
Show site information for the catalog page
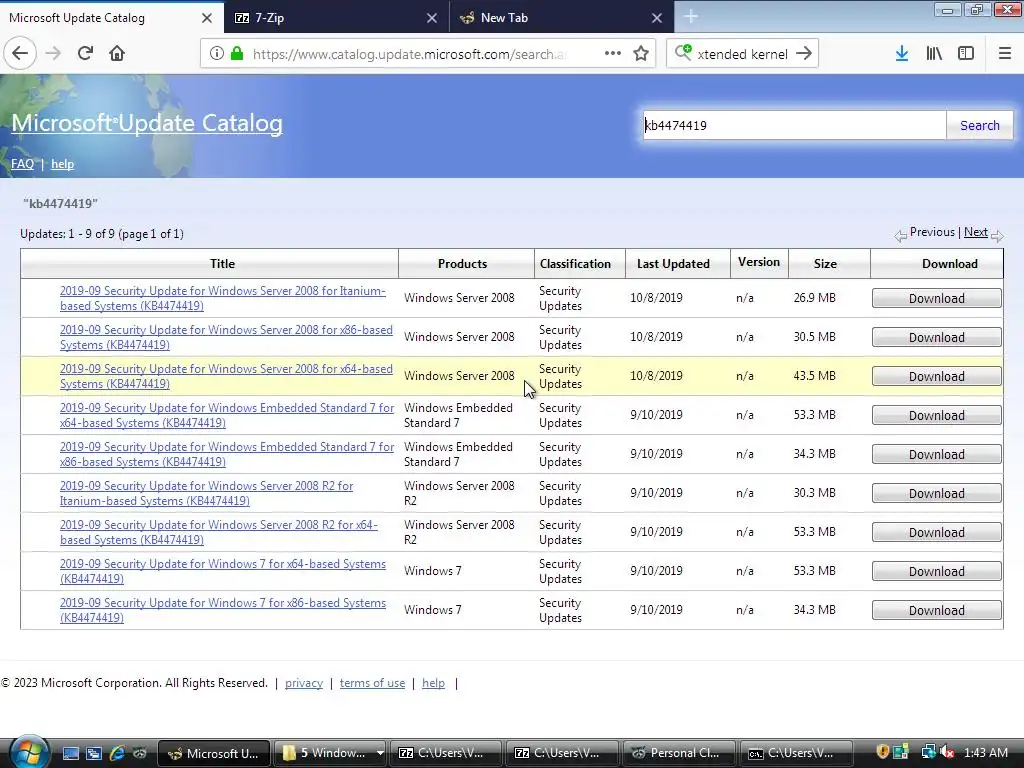pos(217,54)
